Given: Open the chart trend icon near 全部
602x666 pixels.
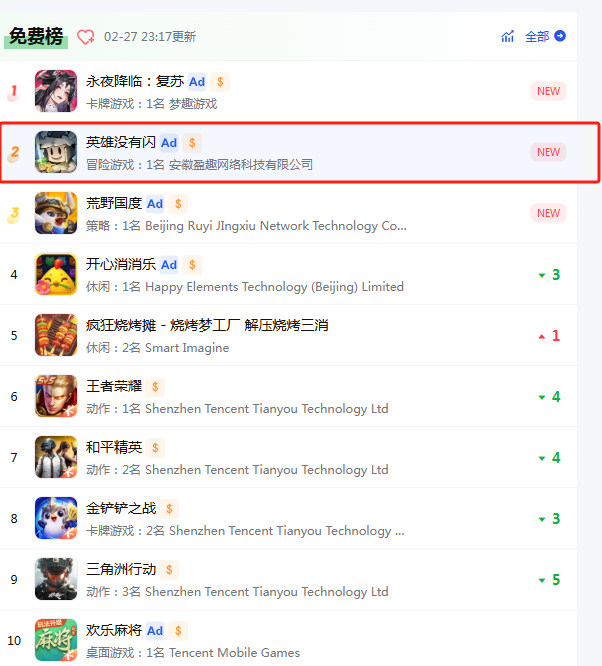Looking at the screenshot, I should tap(507, 37).
